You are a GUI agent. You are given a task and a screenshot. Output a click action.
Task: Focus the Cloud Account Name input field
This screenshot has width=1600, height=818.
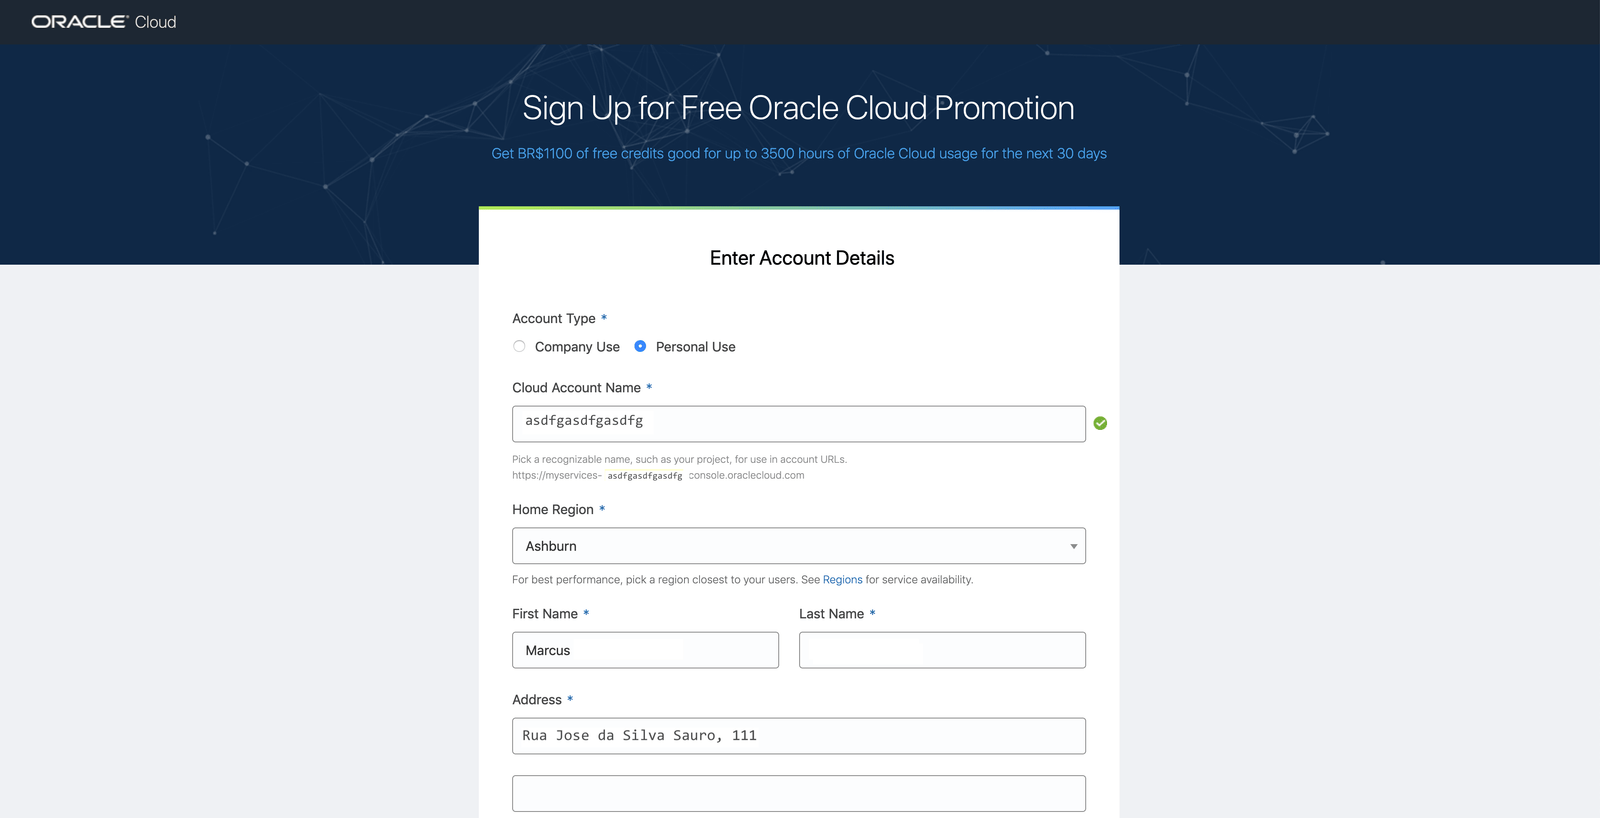pyautogui.click(x=798, y=424)
